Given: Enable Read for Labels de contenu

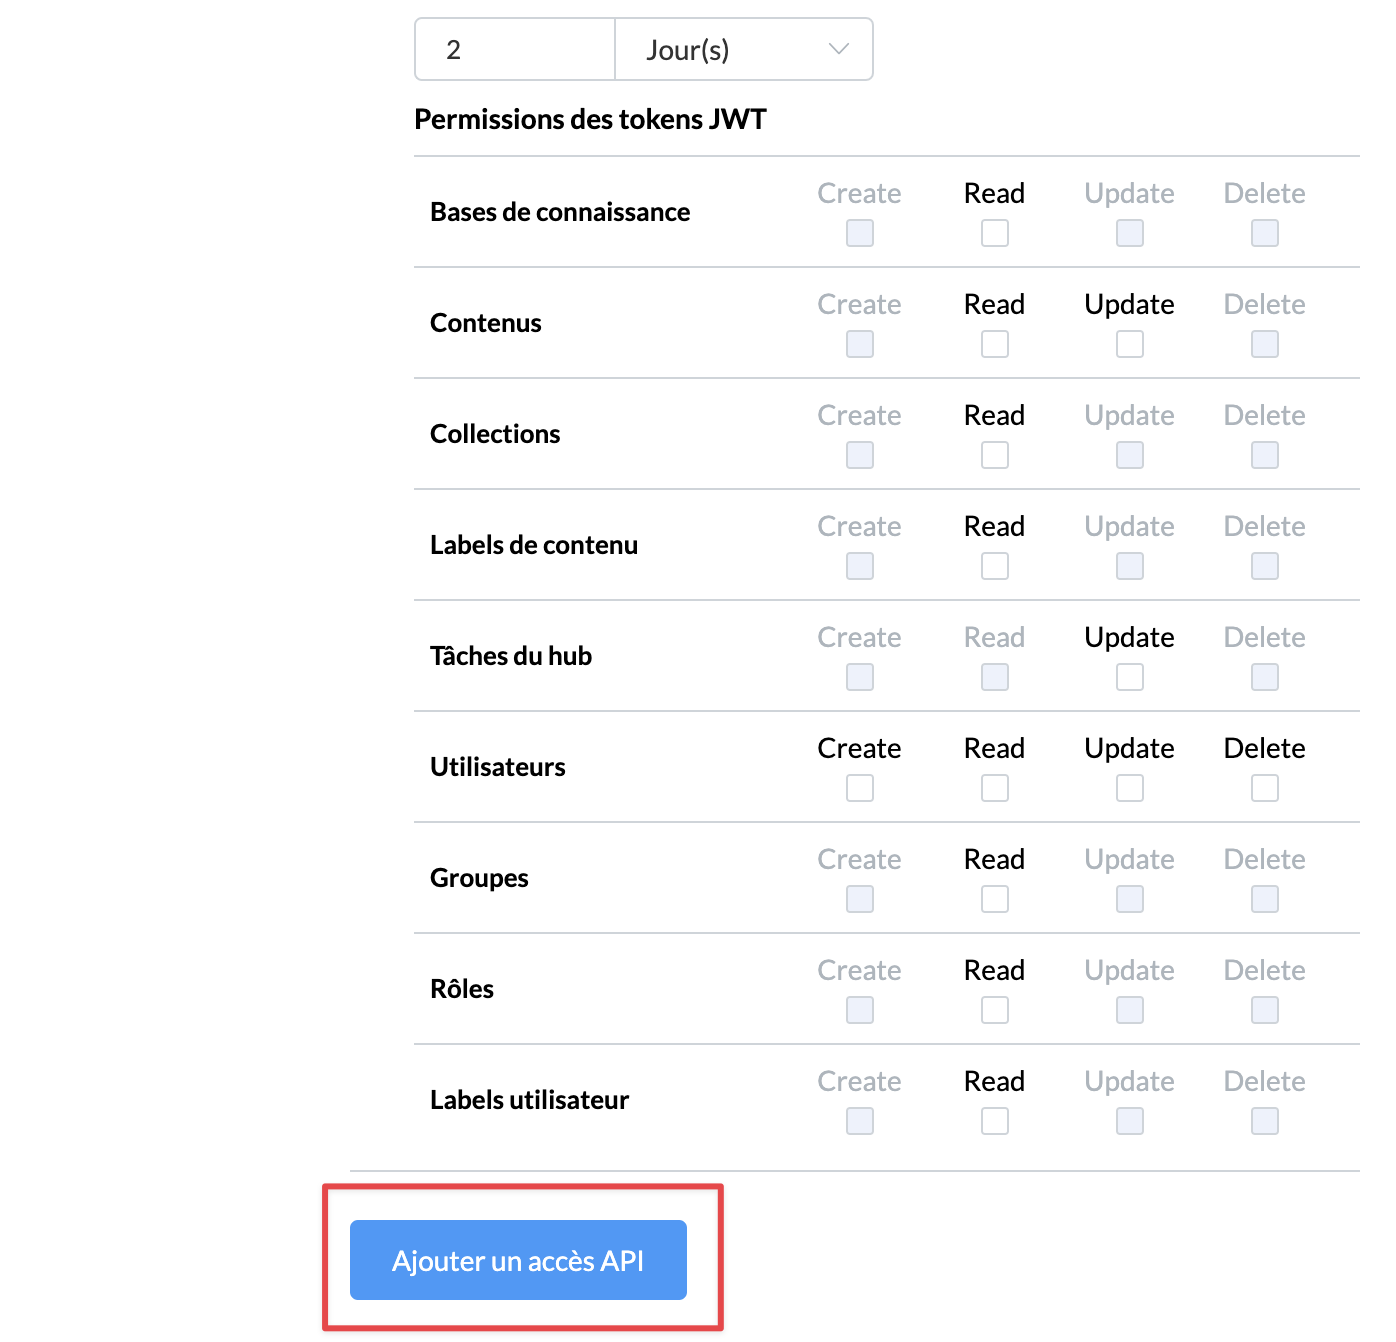Looking at the screenshot, I should [995, 566].
